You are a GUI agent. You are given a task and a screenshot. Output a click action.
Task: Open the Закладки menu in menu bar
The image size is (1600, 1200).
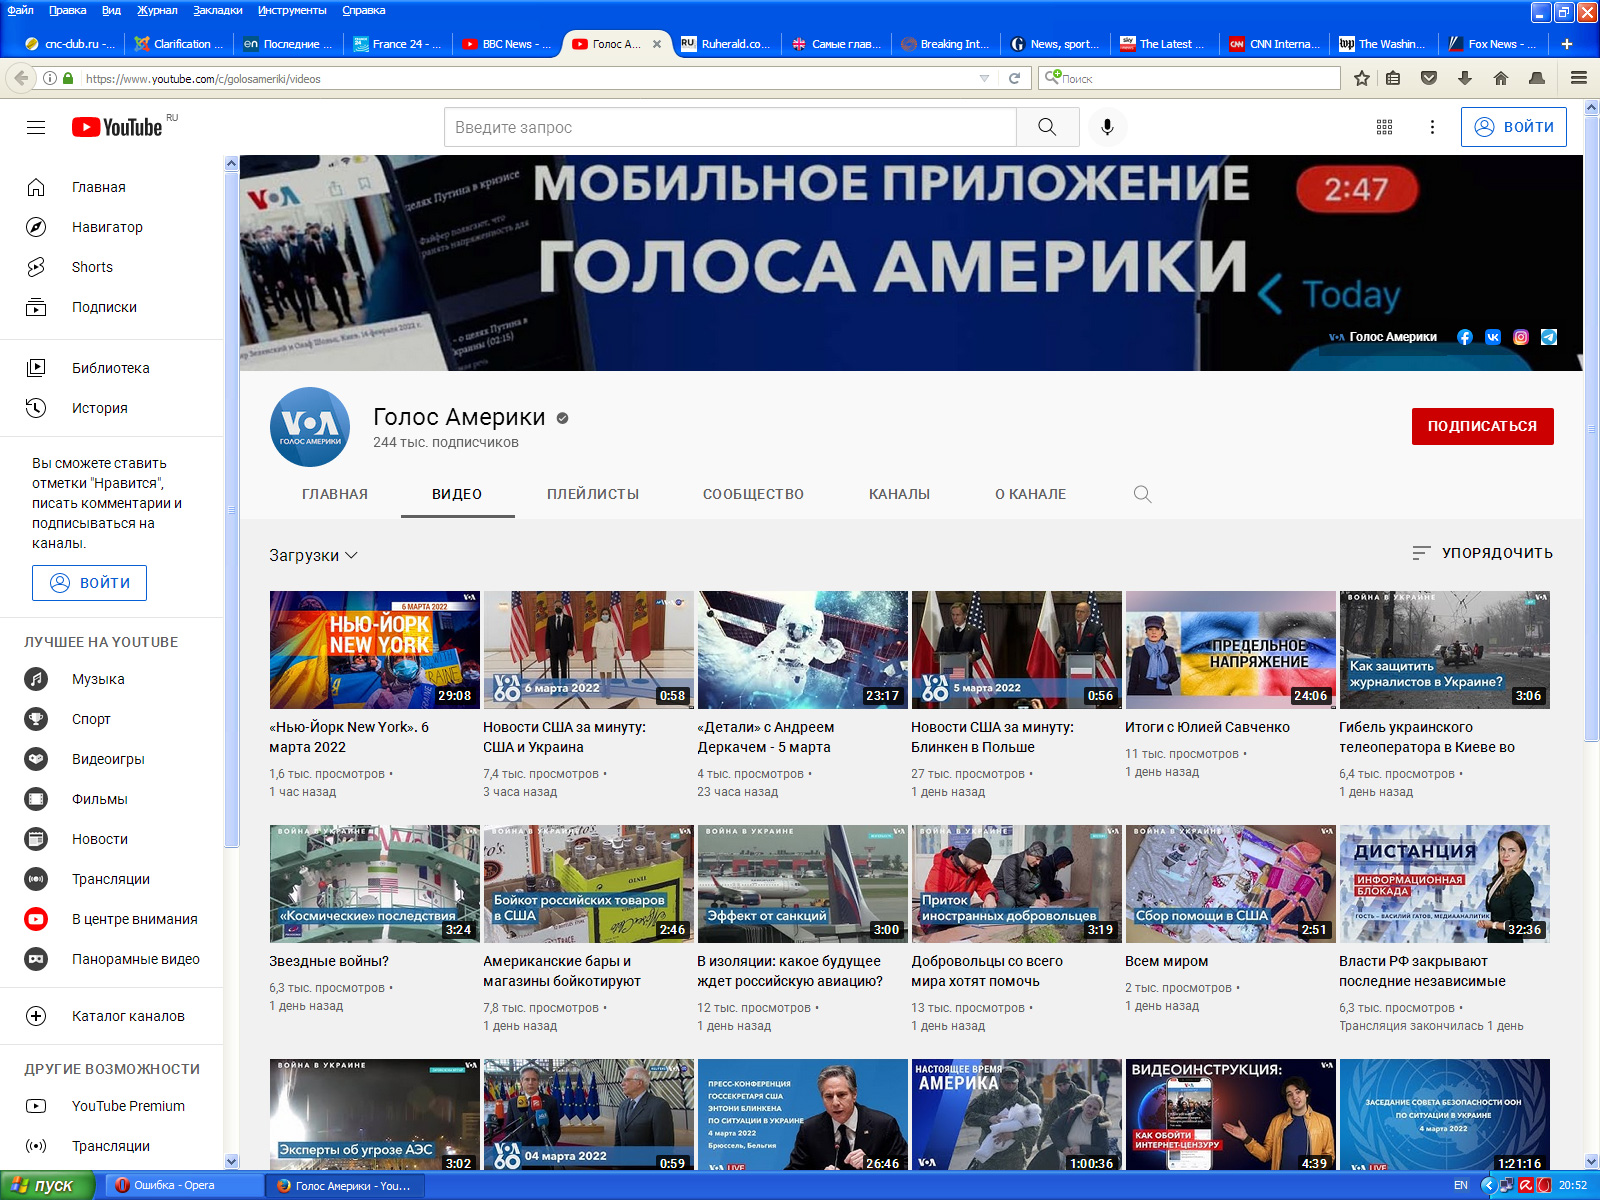[x=217, y=10]
